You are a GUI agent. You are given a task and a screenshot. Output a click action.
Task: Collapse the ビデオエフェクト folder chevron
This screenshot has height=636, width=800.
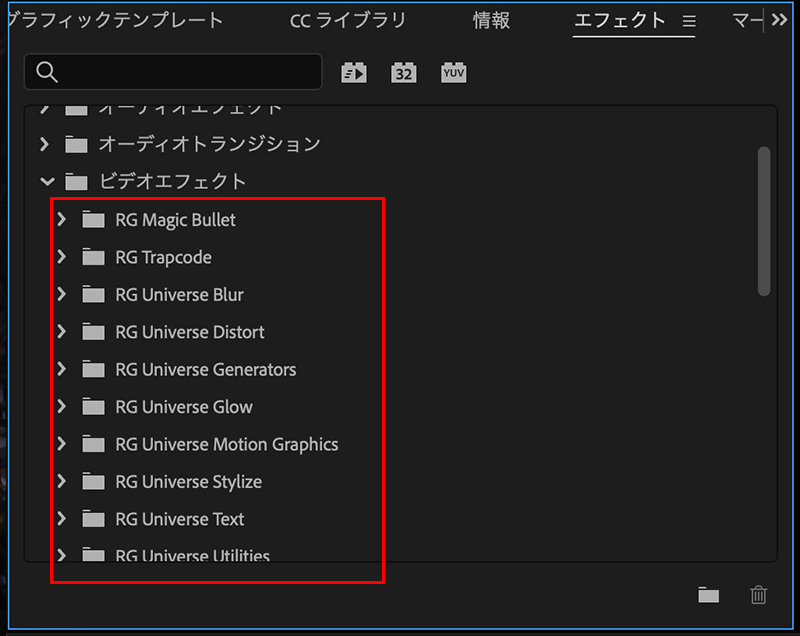point(45,182)
